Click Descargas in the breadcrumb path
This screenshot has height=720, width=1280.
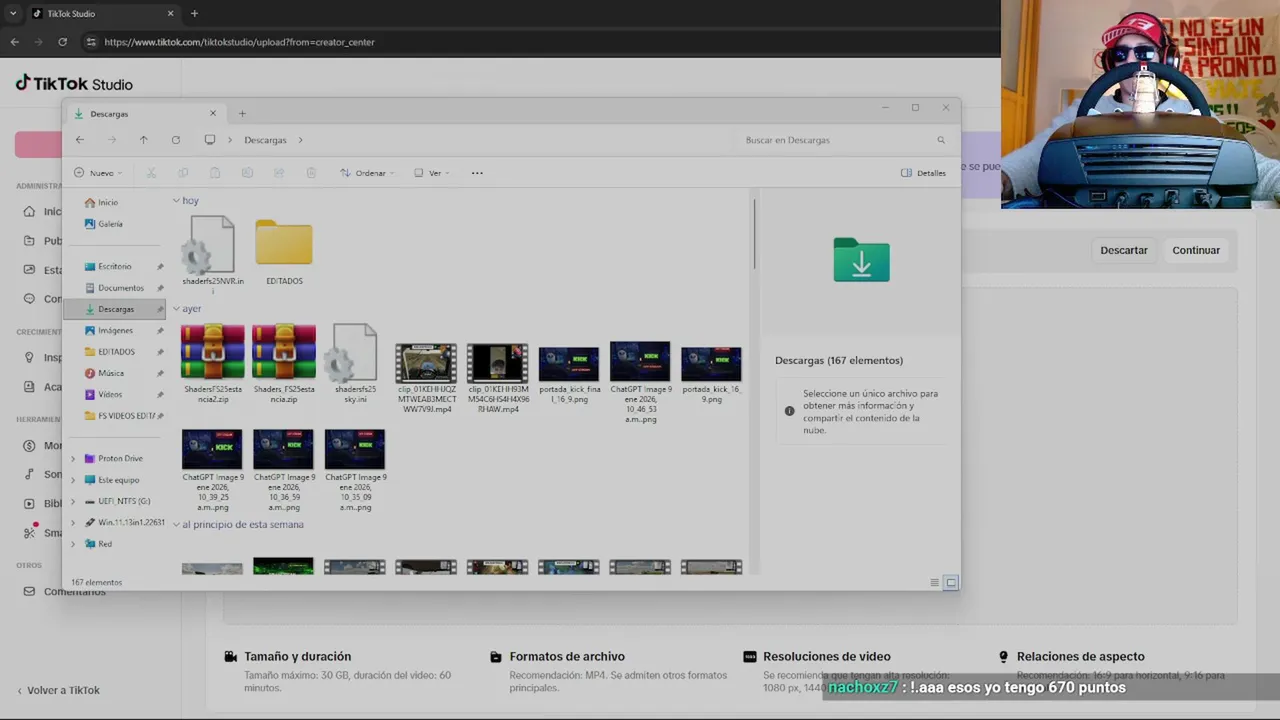tap(265, 140)
